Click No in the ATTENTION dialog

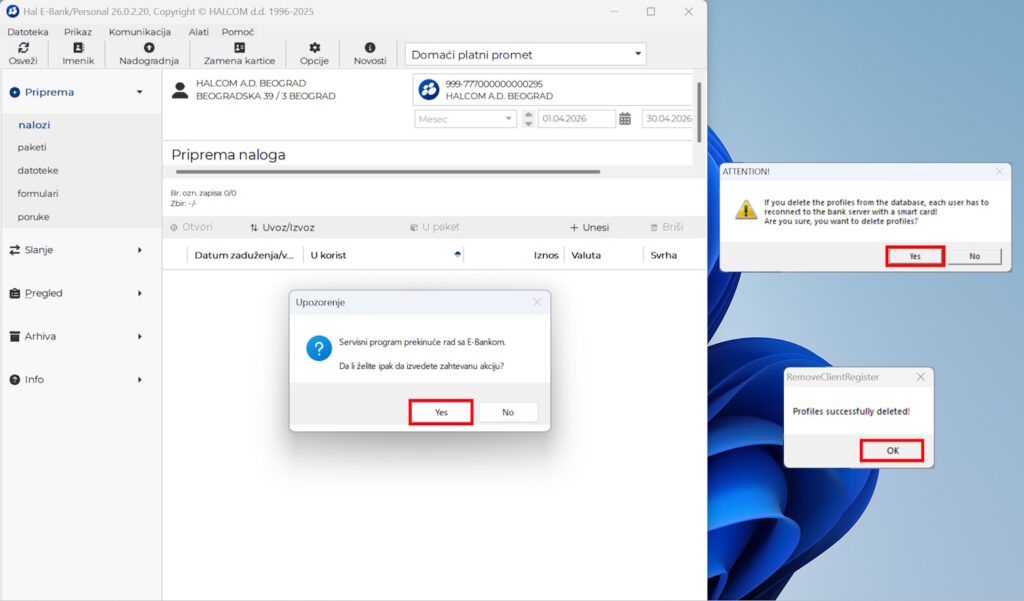pyautogui.click(x=974, y=256)
